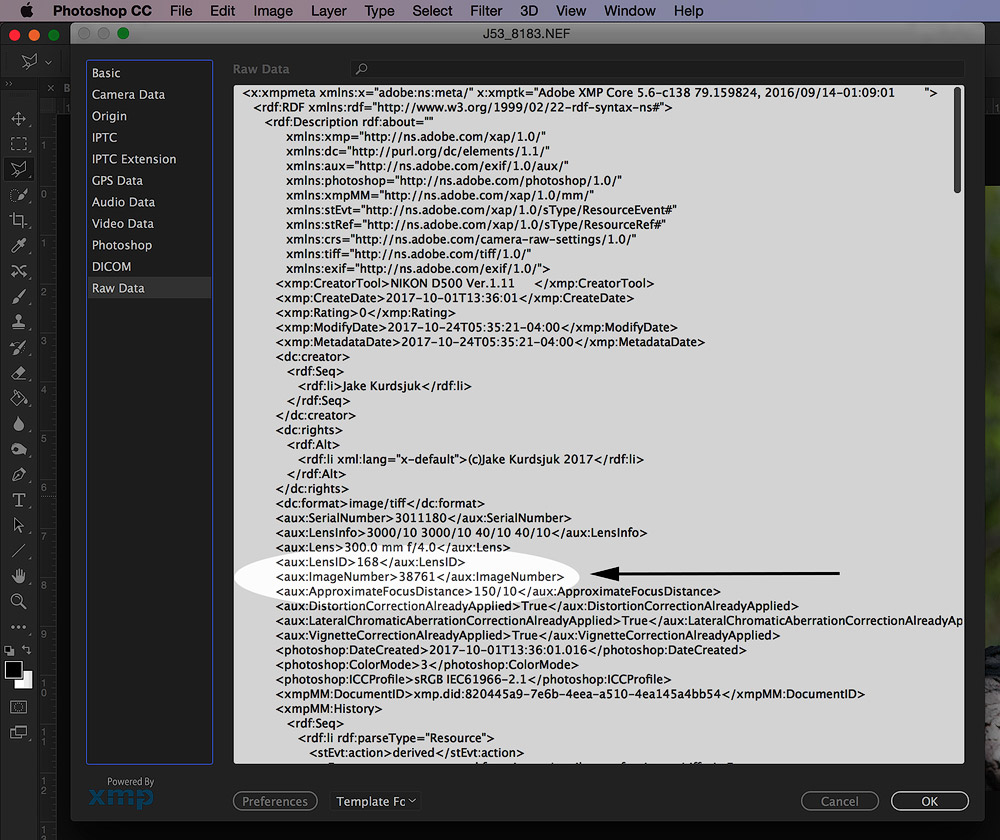Select the Move tool
This screenshot has width=1000, height=840.
click(x=19, y=119)
